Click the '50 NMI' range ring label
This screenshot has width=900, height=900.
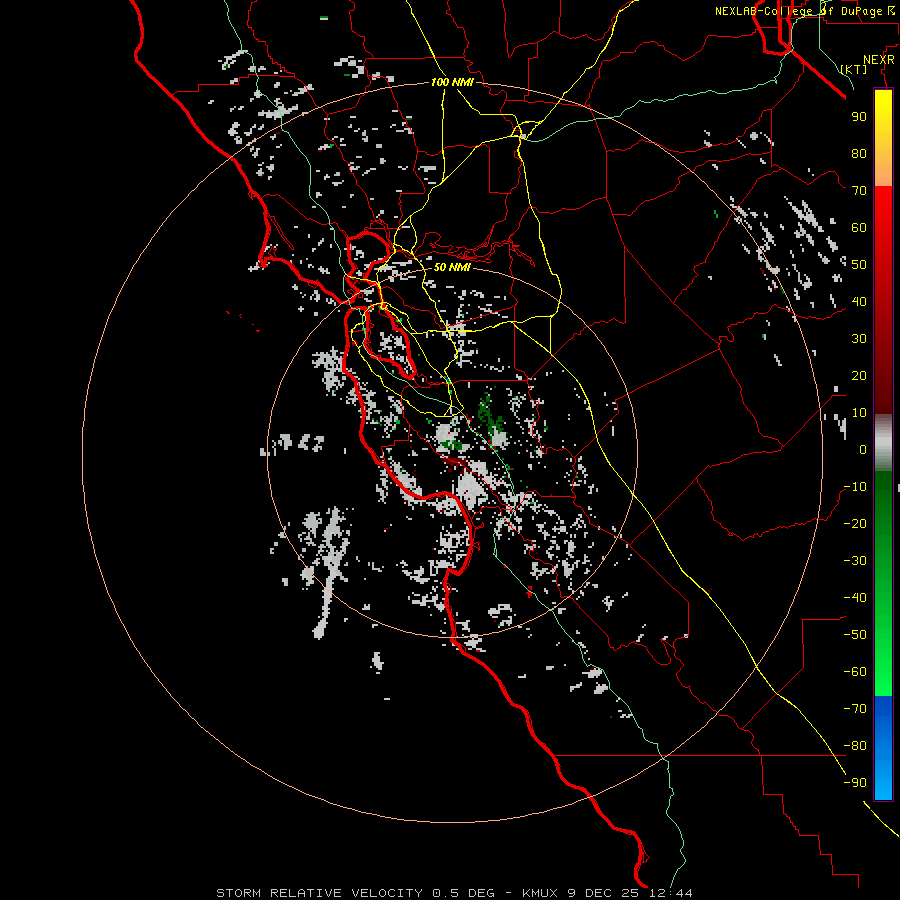click(x=452, y=267)
